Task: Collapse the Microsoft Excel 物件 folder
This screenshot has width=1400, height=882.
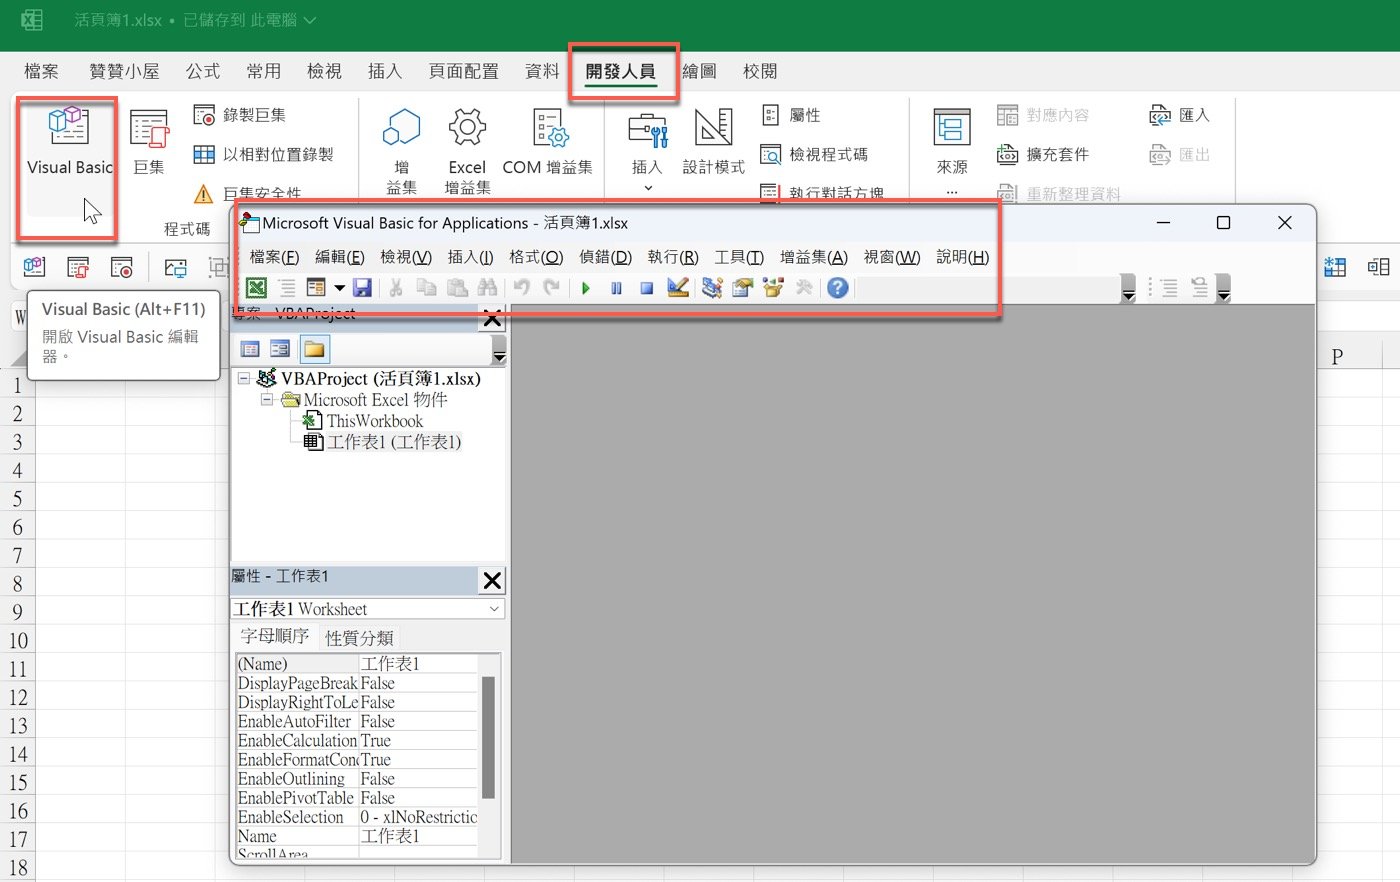Action: point(267,400)
